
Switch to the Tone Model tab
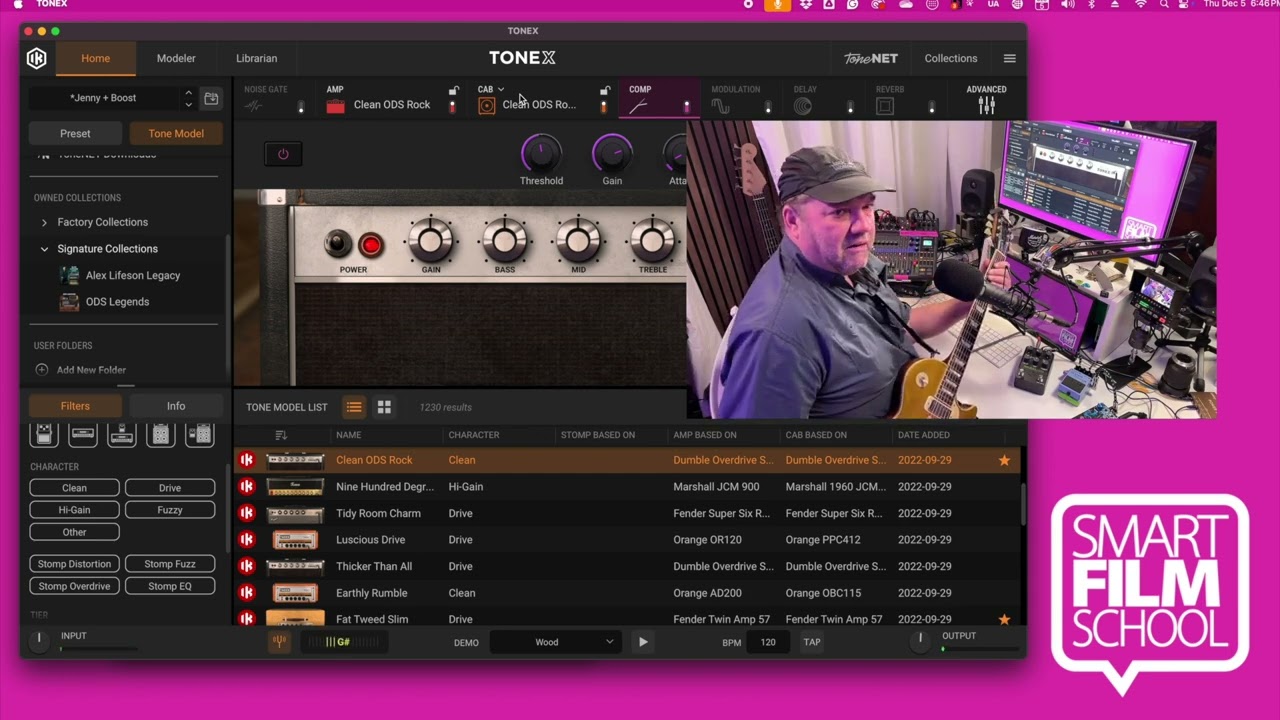[x=176, y=133]
